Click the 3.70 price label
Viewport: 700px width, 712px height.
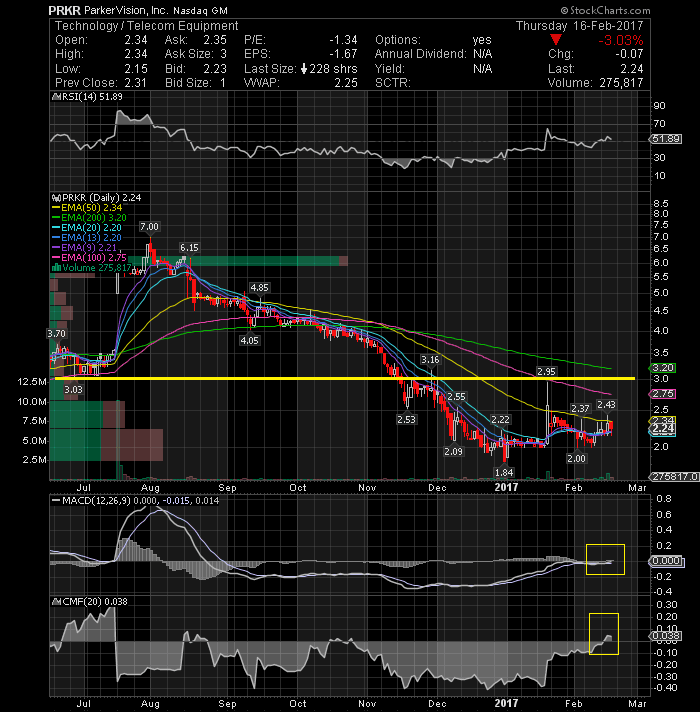click(x=56, y=334)
